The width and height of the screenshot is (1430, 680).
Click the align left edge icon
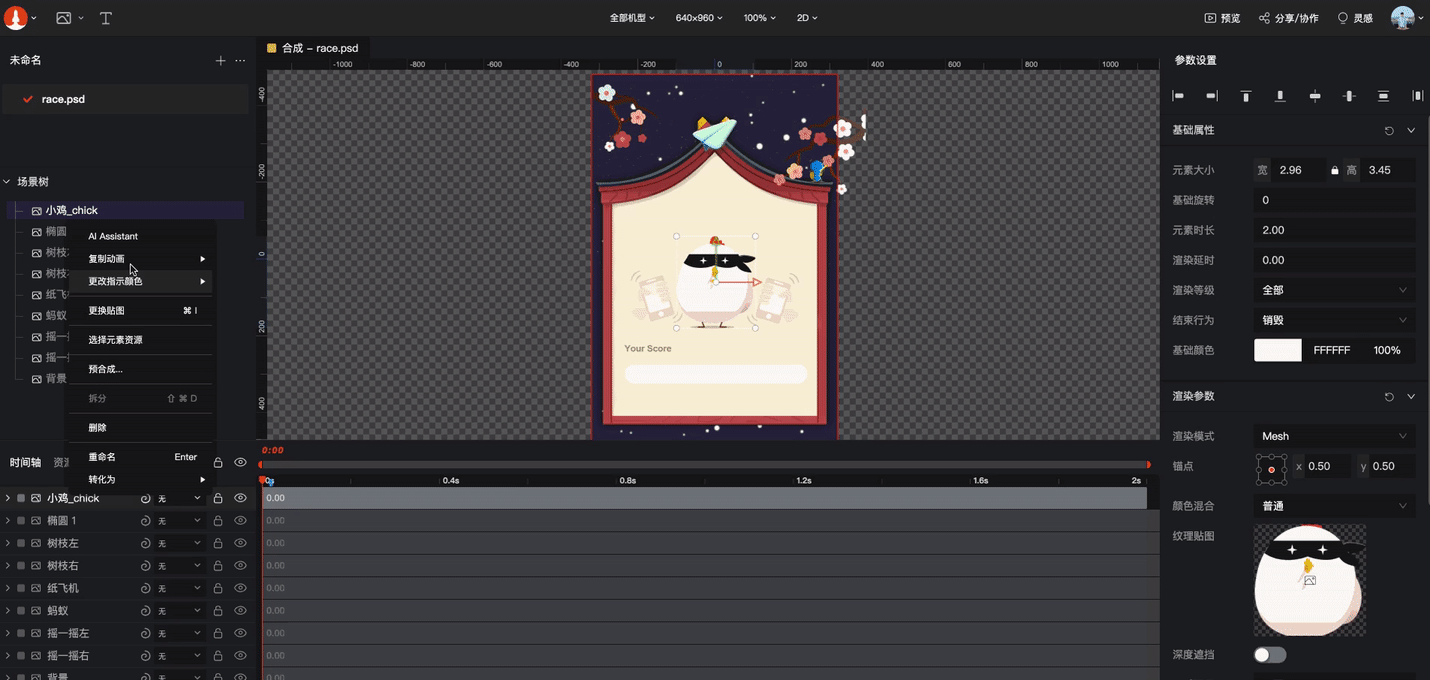(x=1179, y=96)
